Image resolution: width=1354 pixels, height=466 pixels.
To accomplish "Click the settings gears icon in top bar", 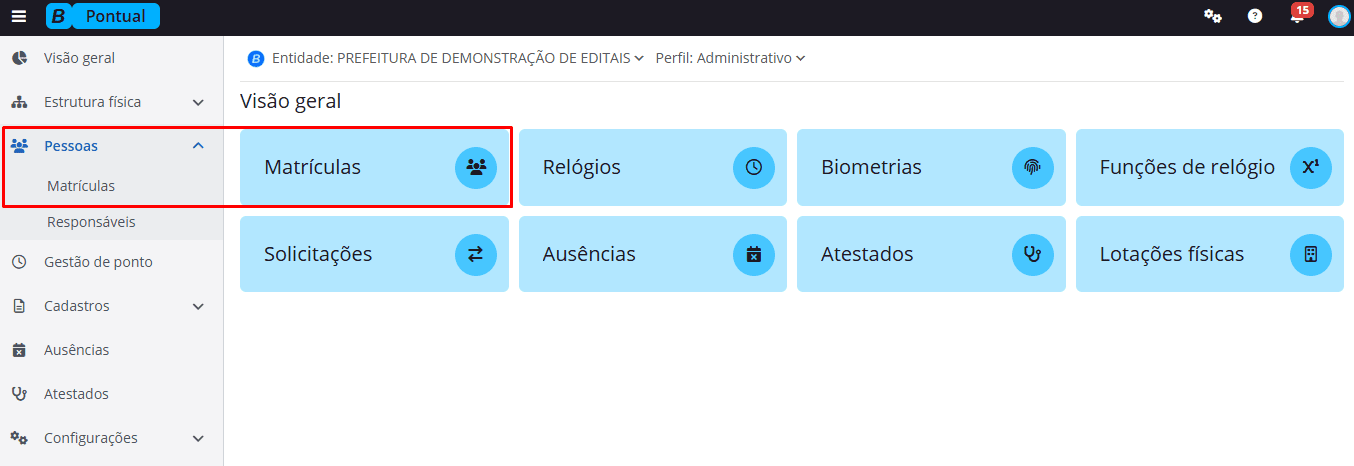I will coord(1212,16).
